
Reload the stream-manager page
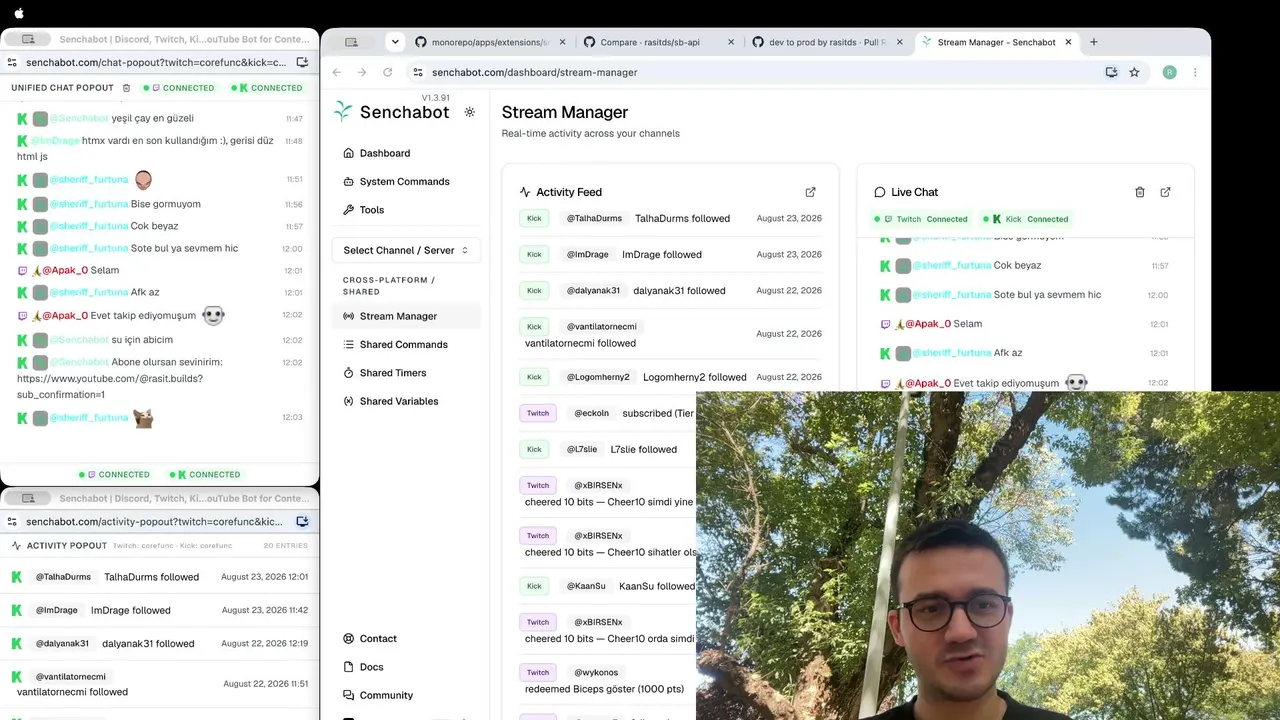[x=388, y=72]
